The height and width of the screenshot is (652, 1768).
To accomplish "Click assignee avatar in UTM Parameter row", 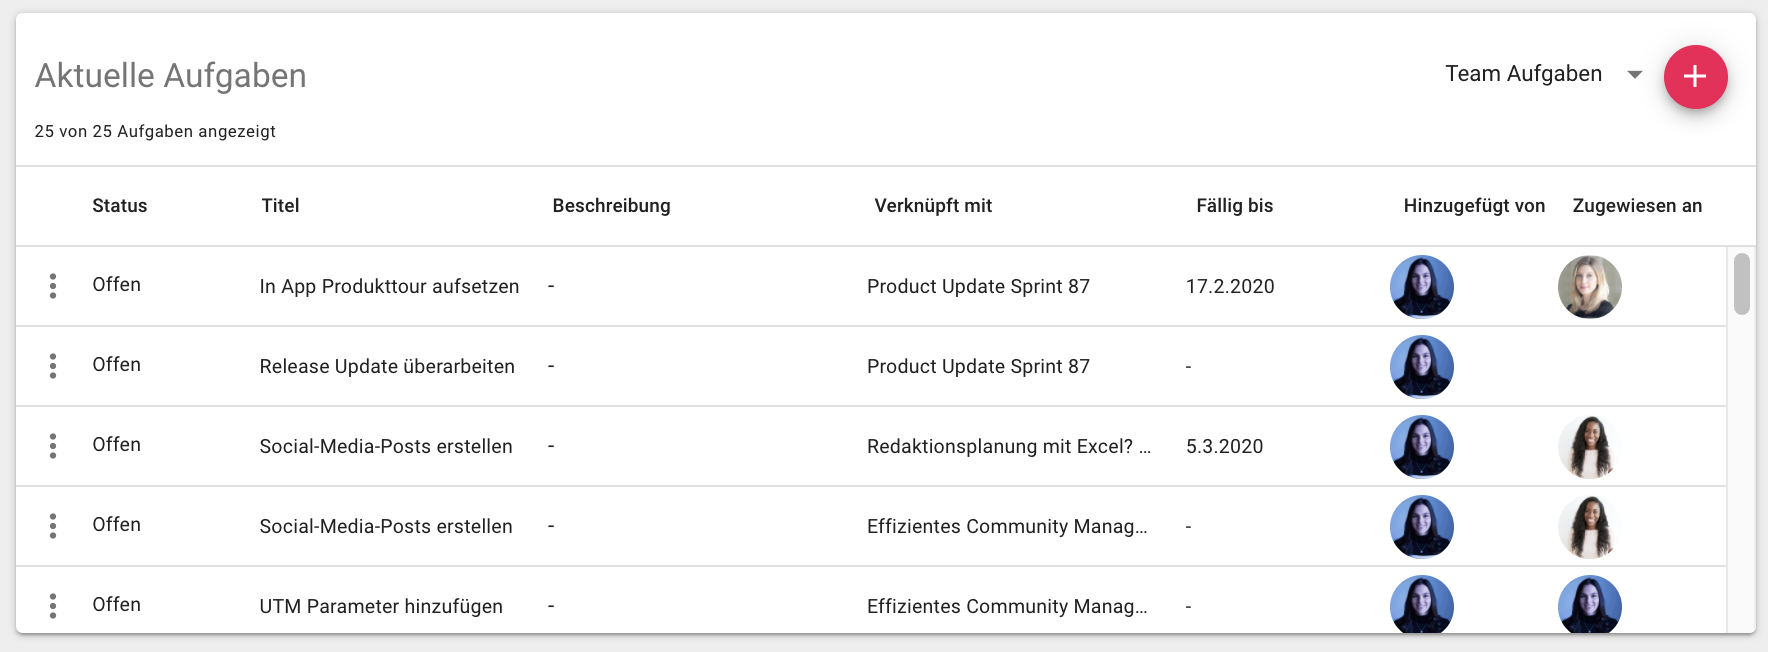I will tap(1589, 605).
